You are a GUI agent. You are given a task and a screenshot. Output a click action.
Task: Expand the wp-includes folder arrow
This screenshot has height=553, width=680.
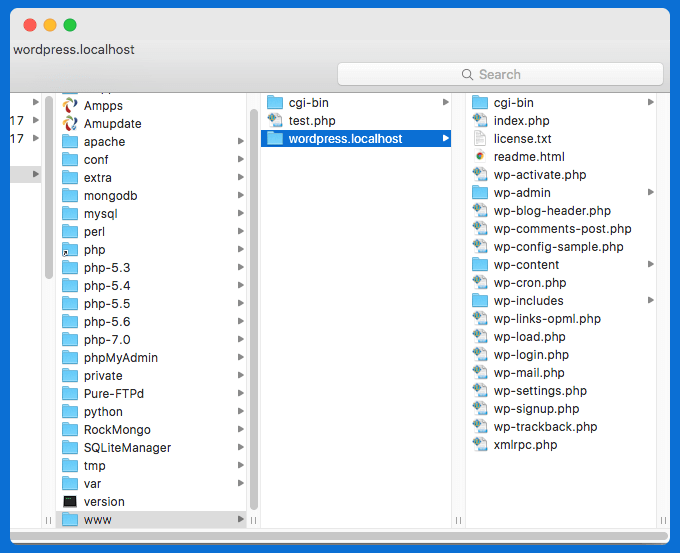651,300
